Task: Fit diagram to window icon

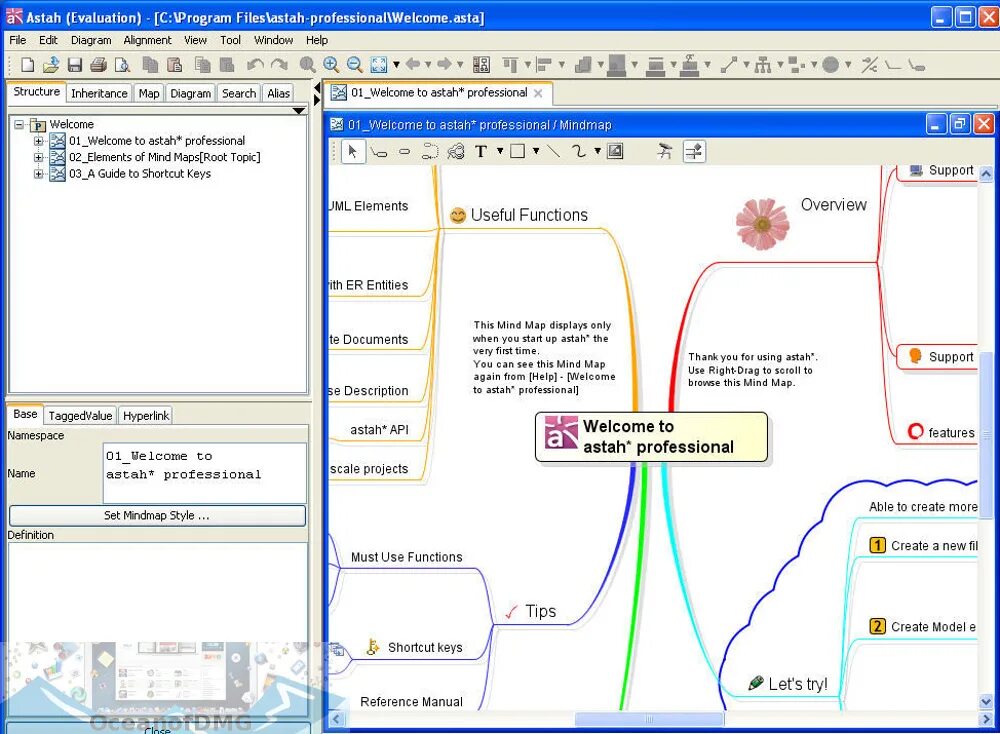Action: (x=379, y=64)
